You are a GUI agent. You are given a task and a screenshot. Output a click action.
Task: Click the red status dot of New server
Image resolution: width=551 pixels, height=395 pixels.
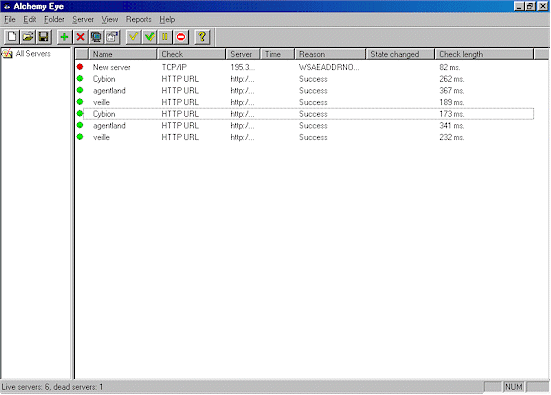point(80,66)
